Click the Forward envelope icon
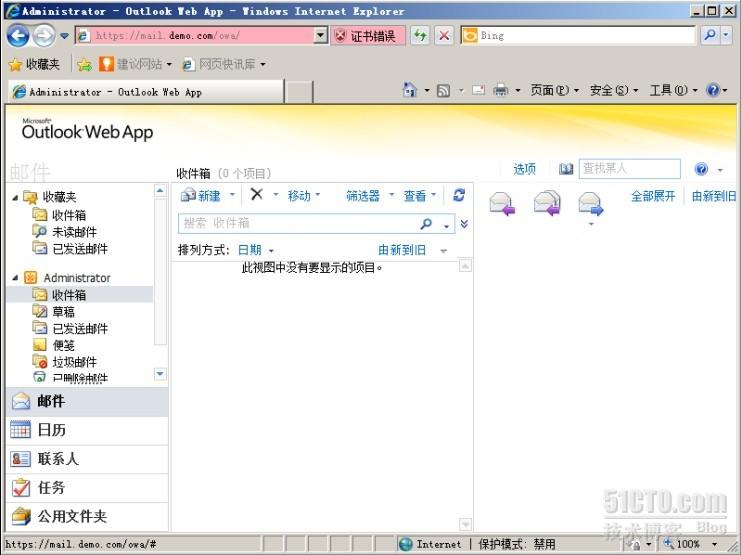The height and width of the screenshot is (555, 741). pos(591,204)
